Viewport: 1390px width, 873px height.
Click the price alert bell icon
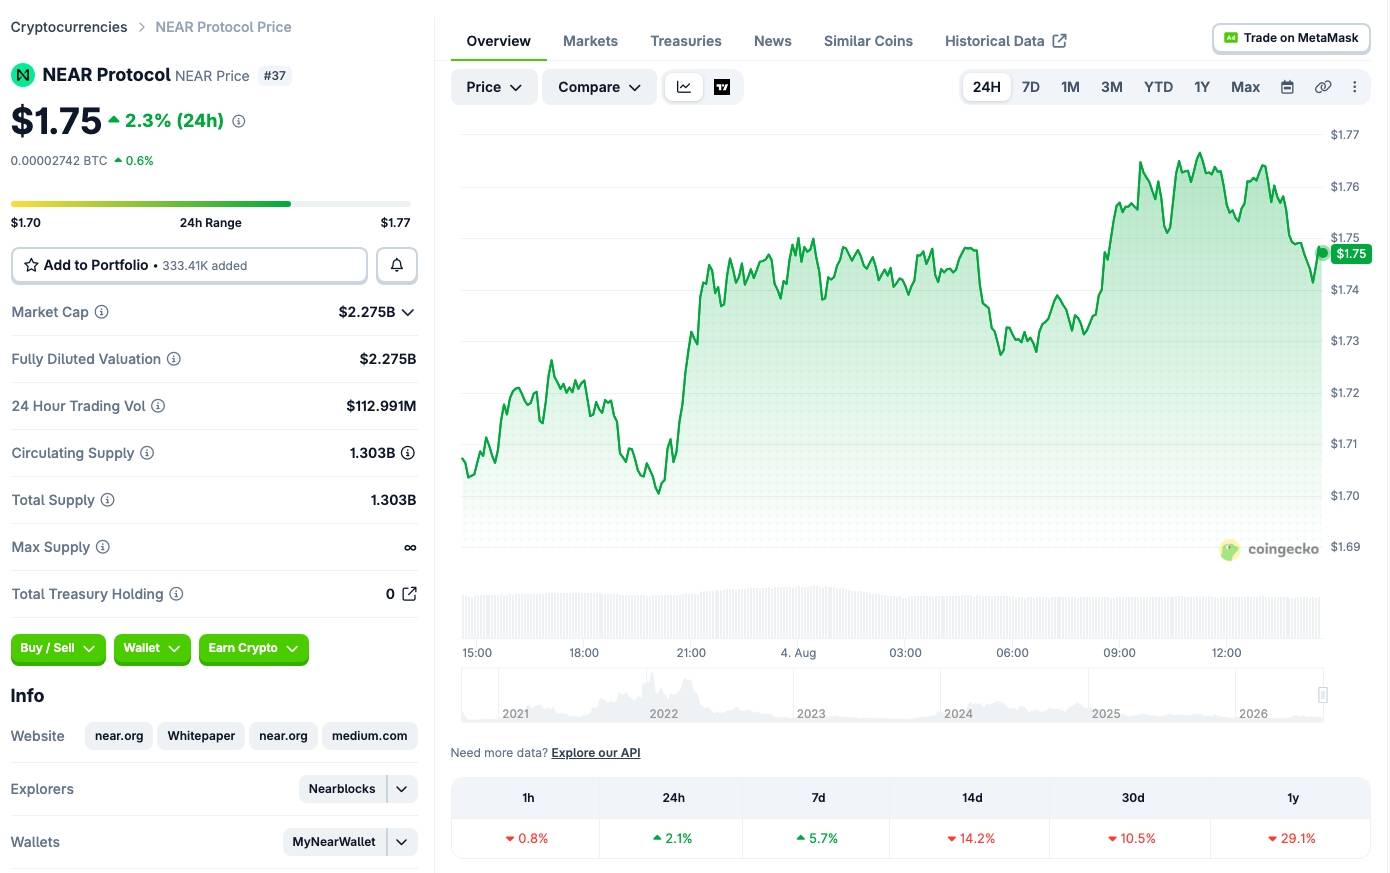pyautogui.click(x=397, y=265)
